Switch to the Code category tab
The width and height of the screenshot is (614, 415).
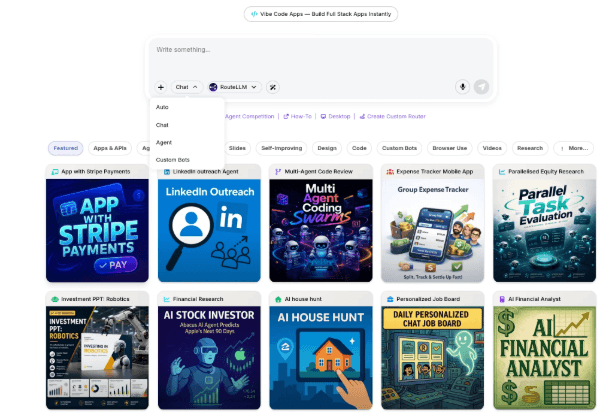coord(359,148)
